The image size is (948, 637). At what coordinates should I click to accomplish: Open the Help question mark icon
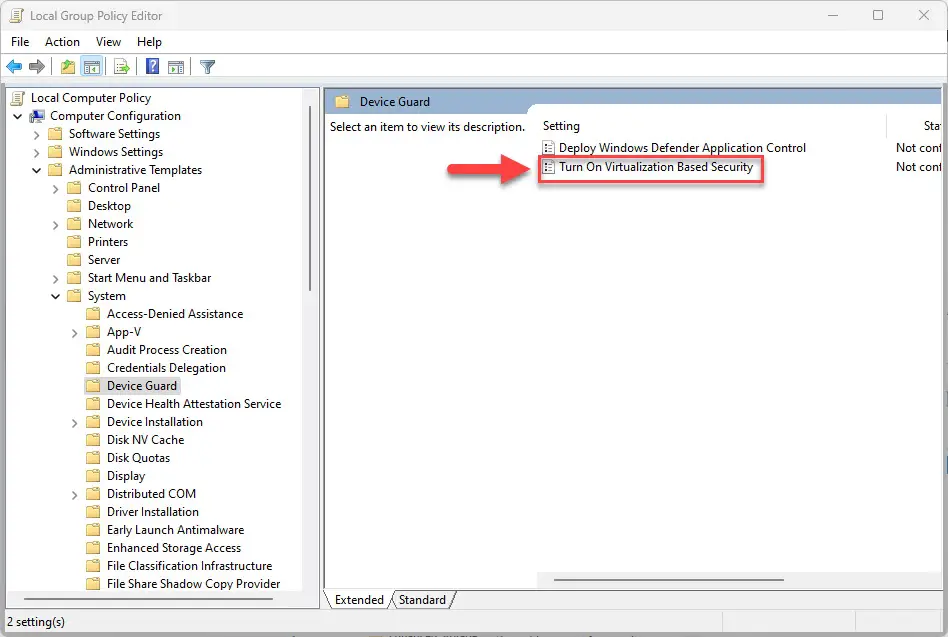(152, 66)
